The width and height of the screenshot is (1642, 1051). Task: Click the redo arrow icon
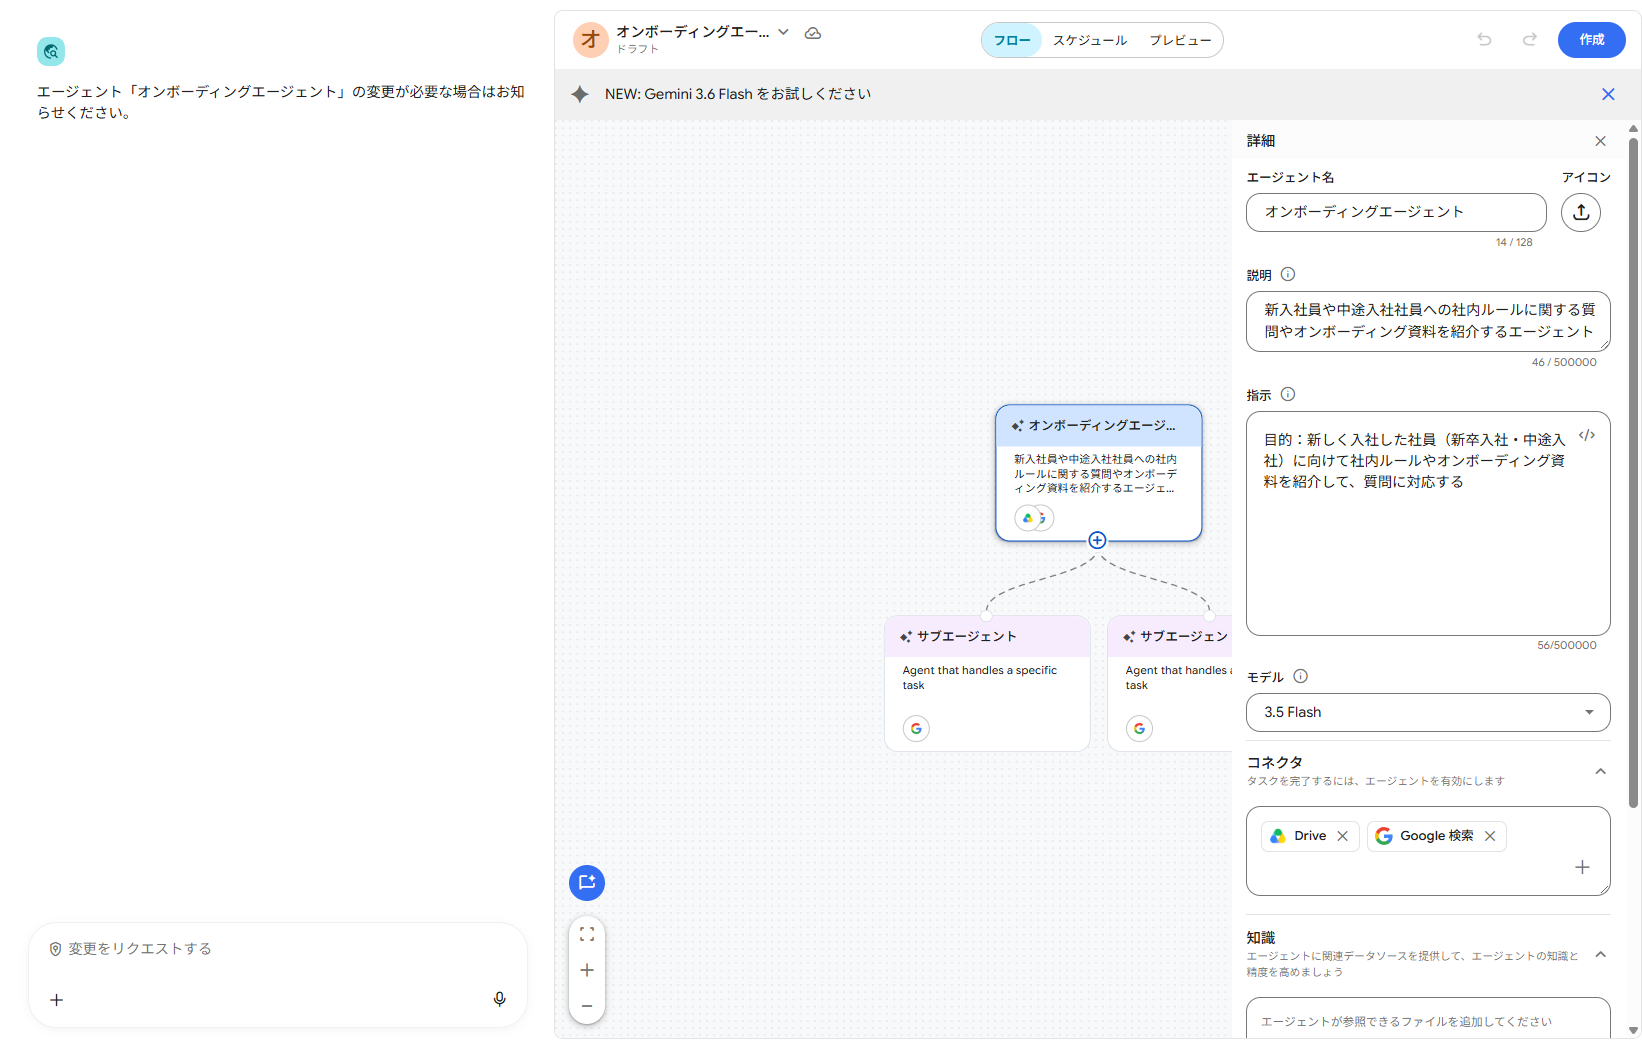pos(1529,40)
